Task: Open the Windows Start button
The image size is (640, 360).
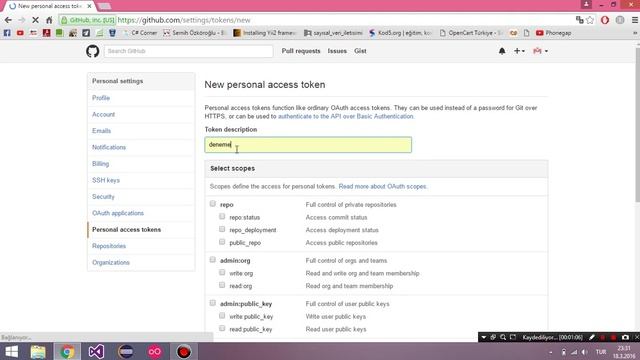Action: [x=11, y=351]
